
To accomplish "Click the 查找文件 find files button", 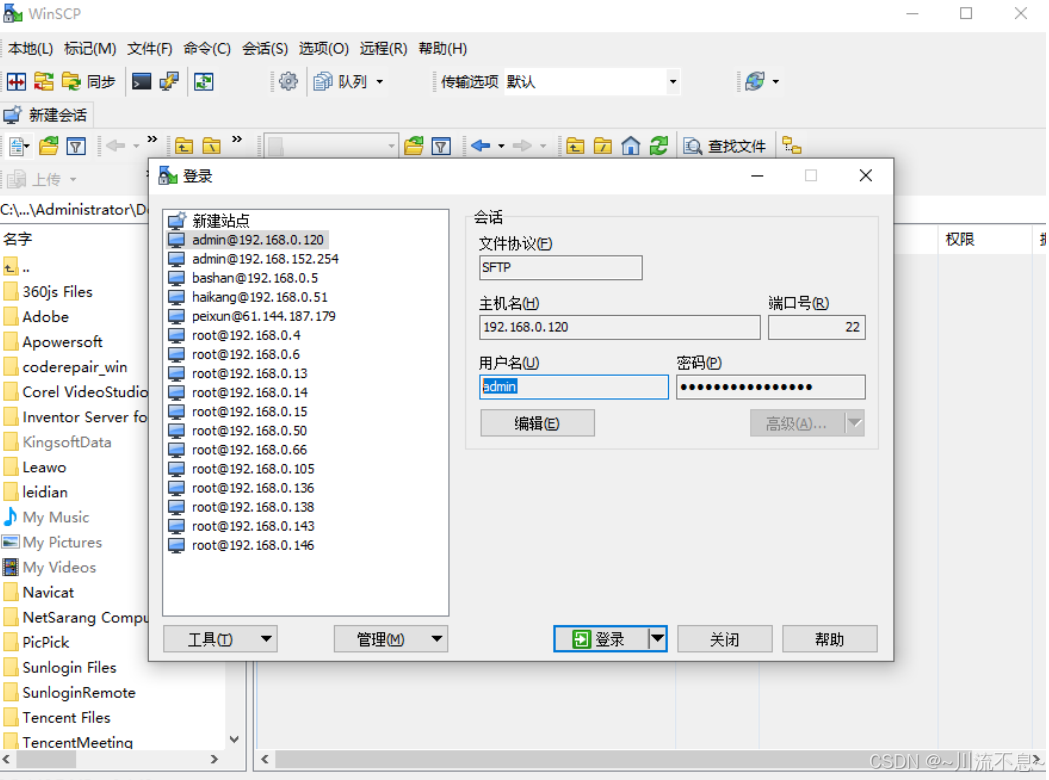I will (x=725, y=146).
